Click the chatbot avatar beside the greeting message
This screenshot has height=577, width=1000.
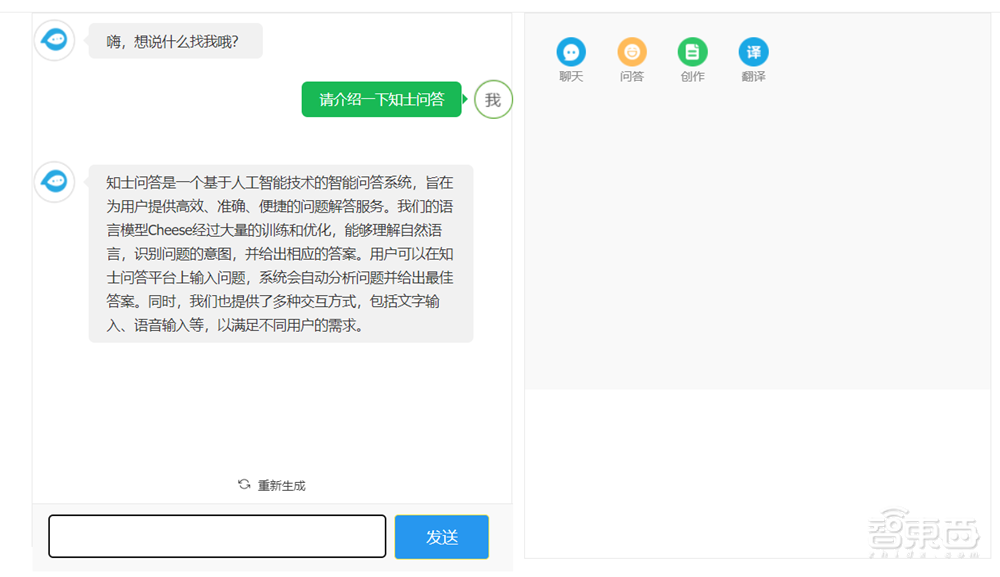pyautogui.click(x=54, y=40)
